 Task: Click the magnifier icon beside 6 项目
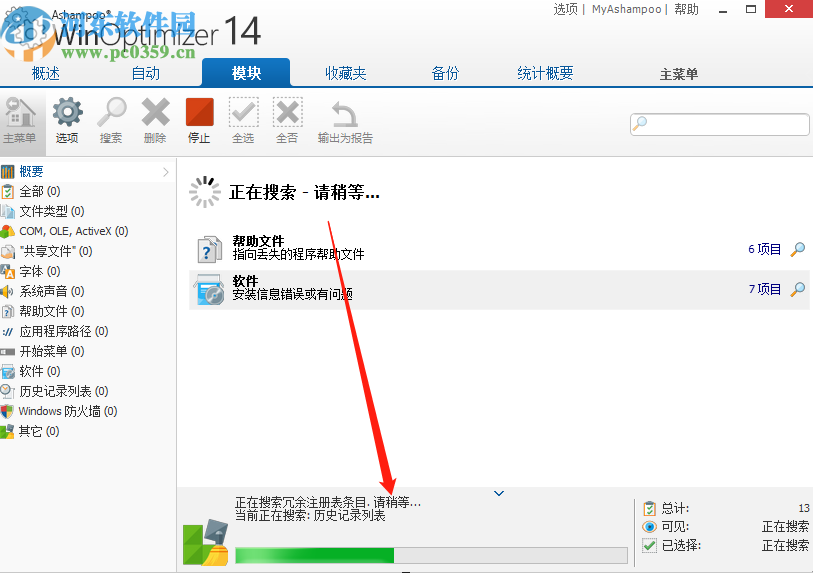(797, 249)
